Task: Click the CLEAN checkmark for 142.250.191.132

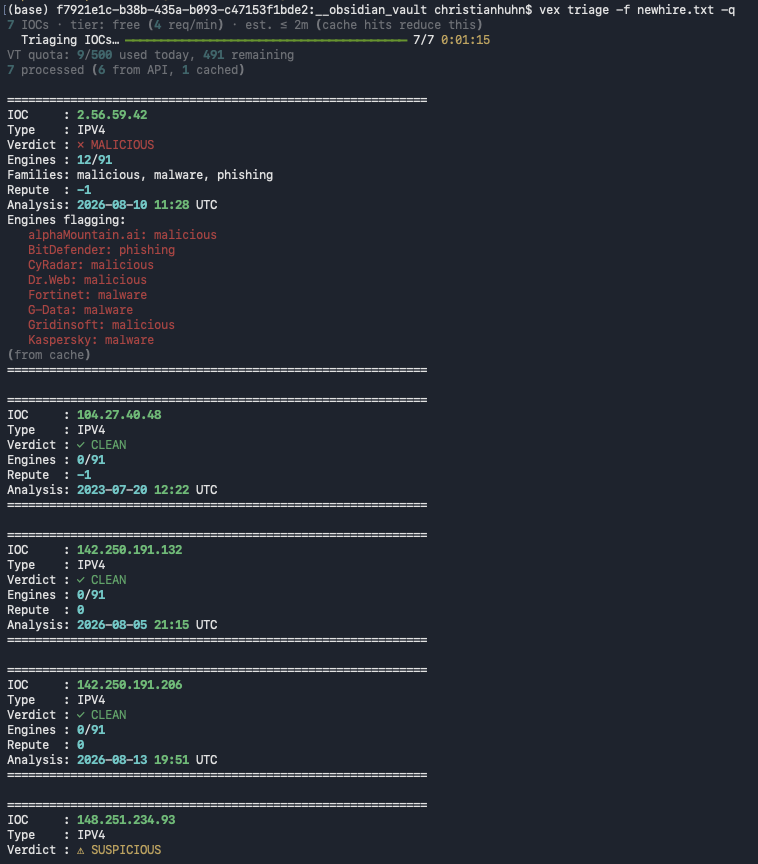Action: pos(80,580)
